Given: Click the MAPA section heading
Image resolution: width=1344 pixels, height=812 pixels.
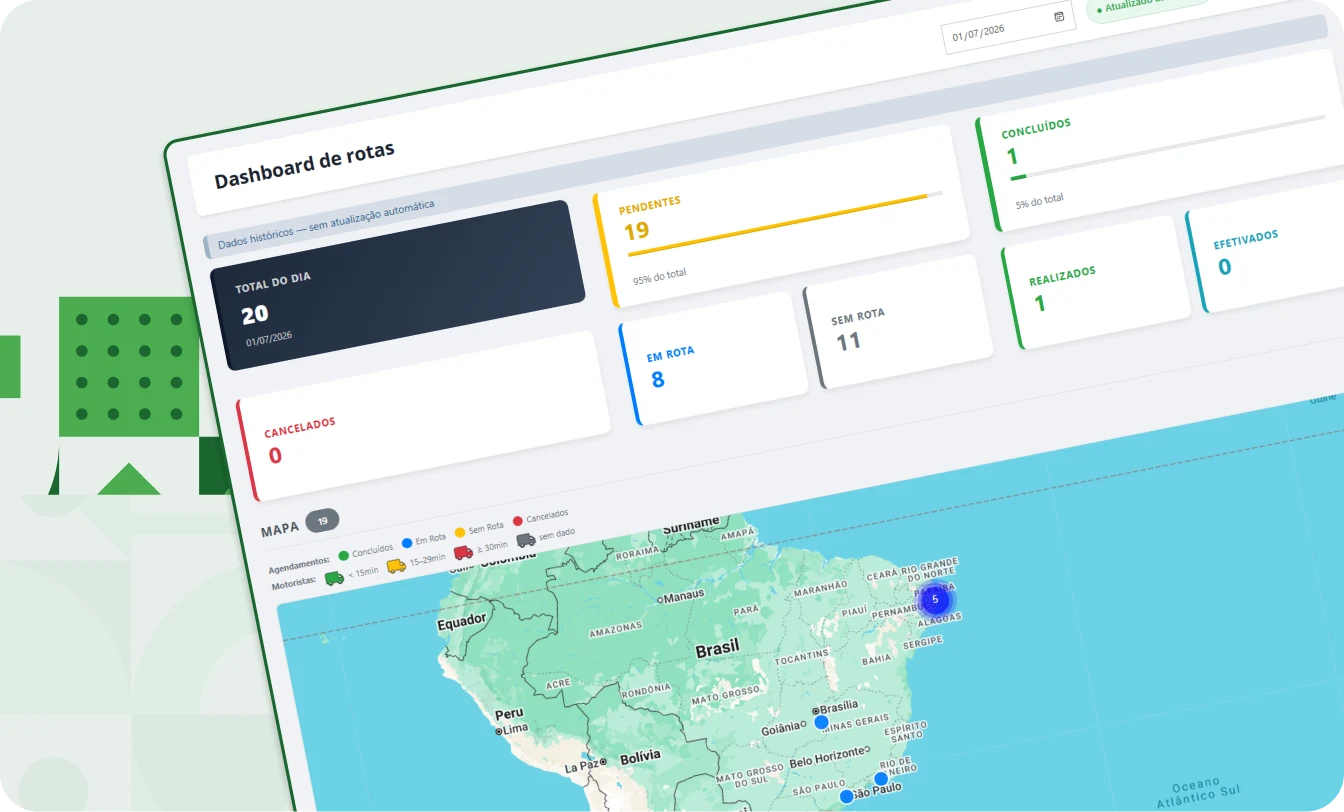Looking at the screenshot, I should click(x=280, y=530).
